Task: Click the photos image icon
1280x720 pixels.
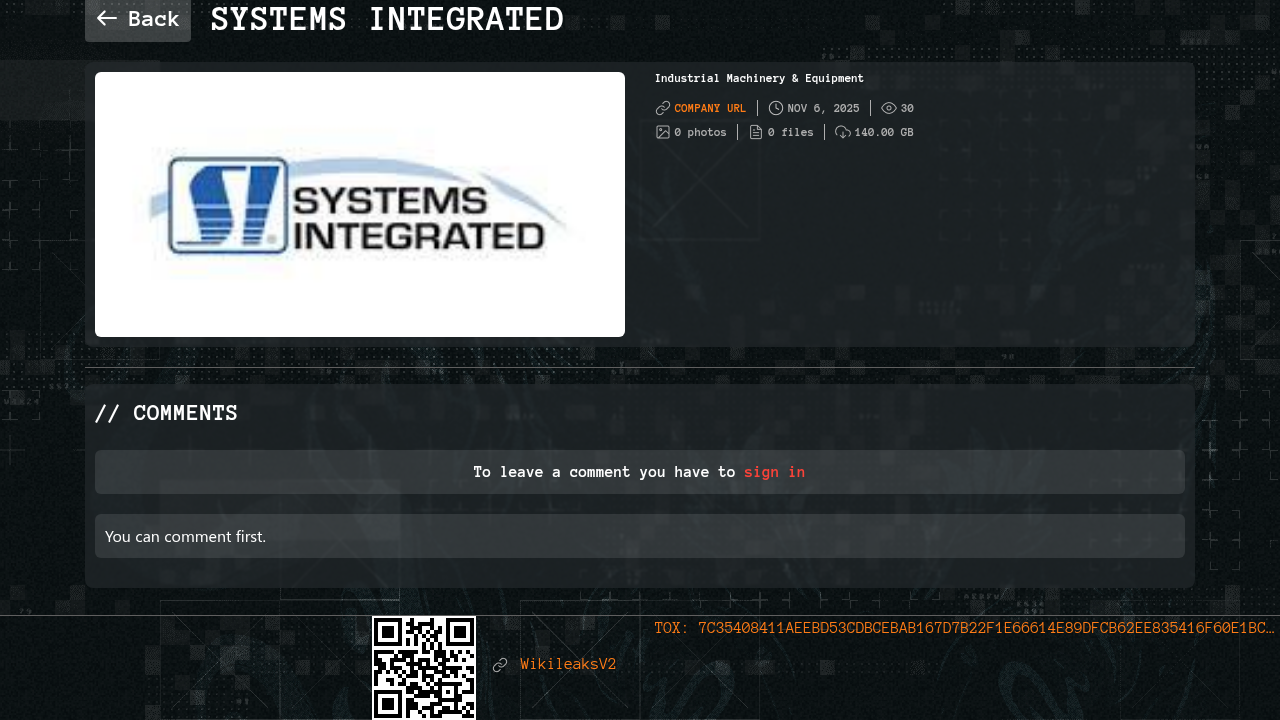Action: [662, 132]
